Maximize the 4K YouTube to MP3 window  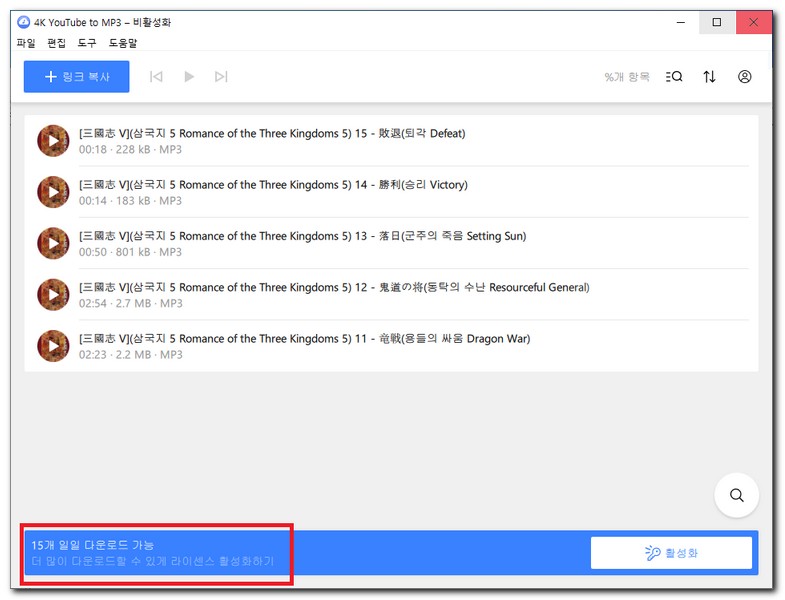click(x=717, y=22)
